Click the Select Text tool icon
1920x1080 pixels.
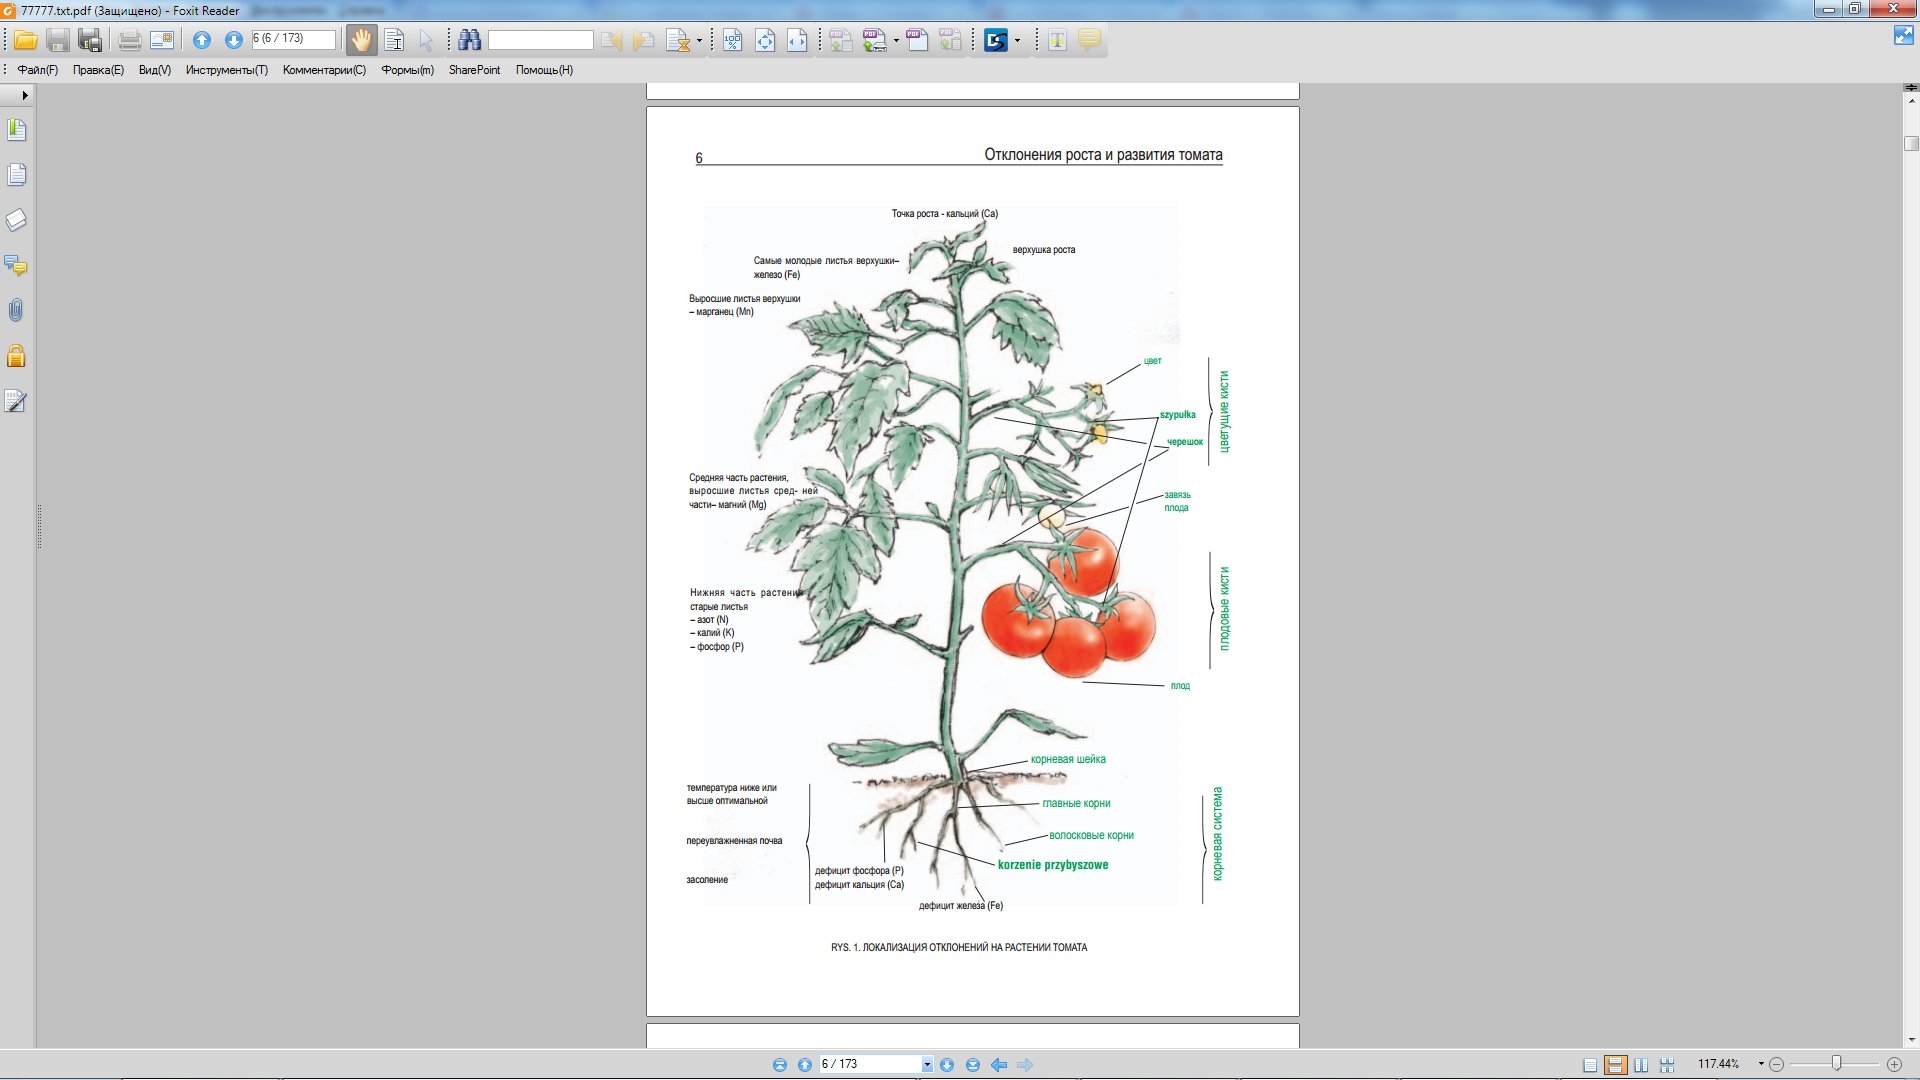(394, 40)
